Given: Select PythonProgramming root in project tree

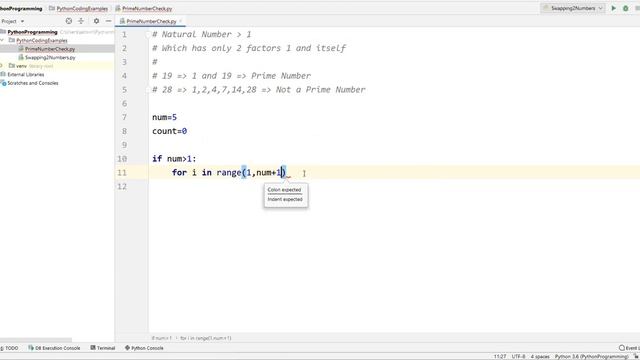Looking at the screenshot, I should (x=32, y=32).
